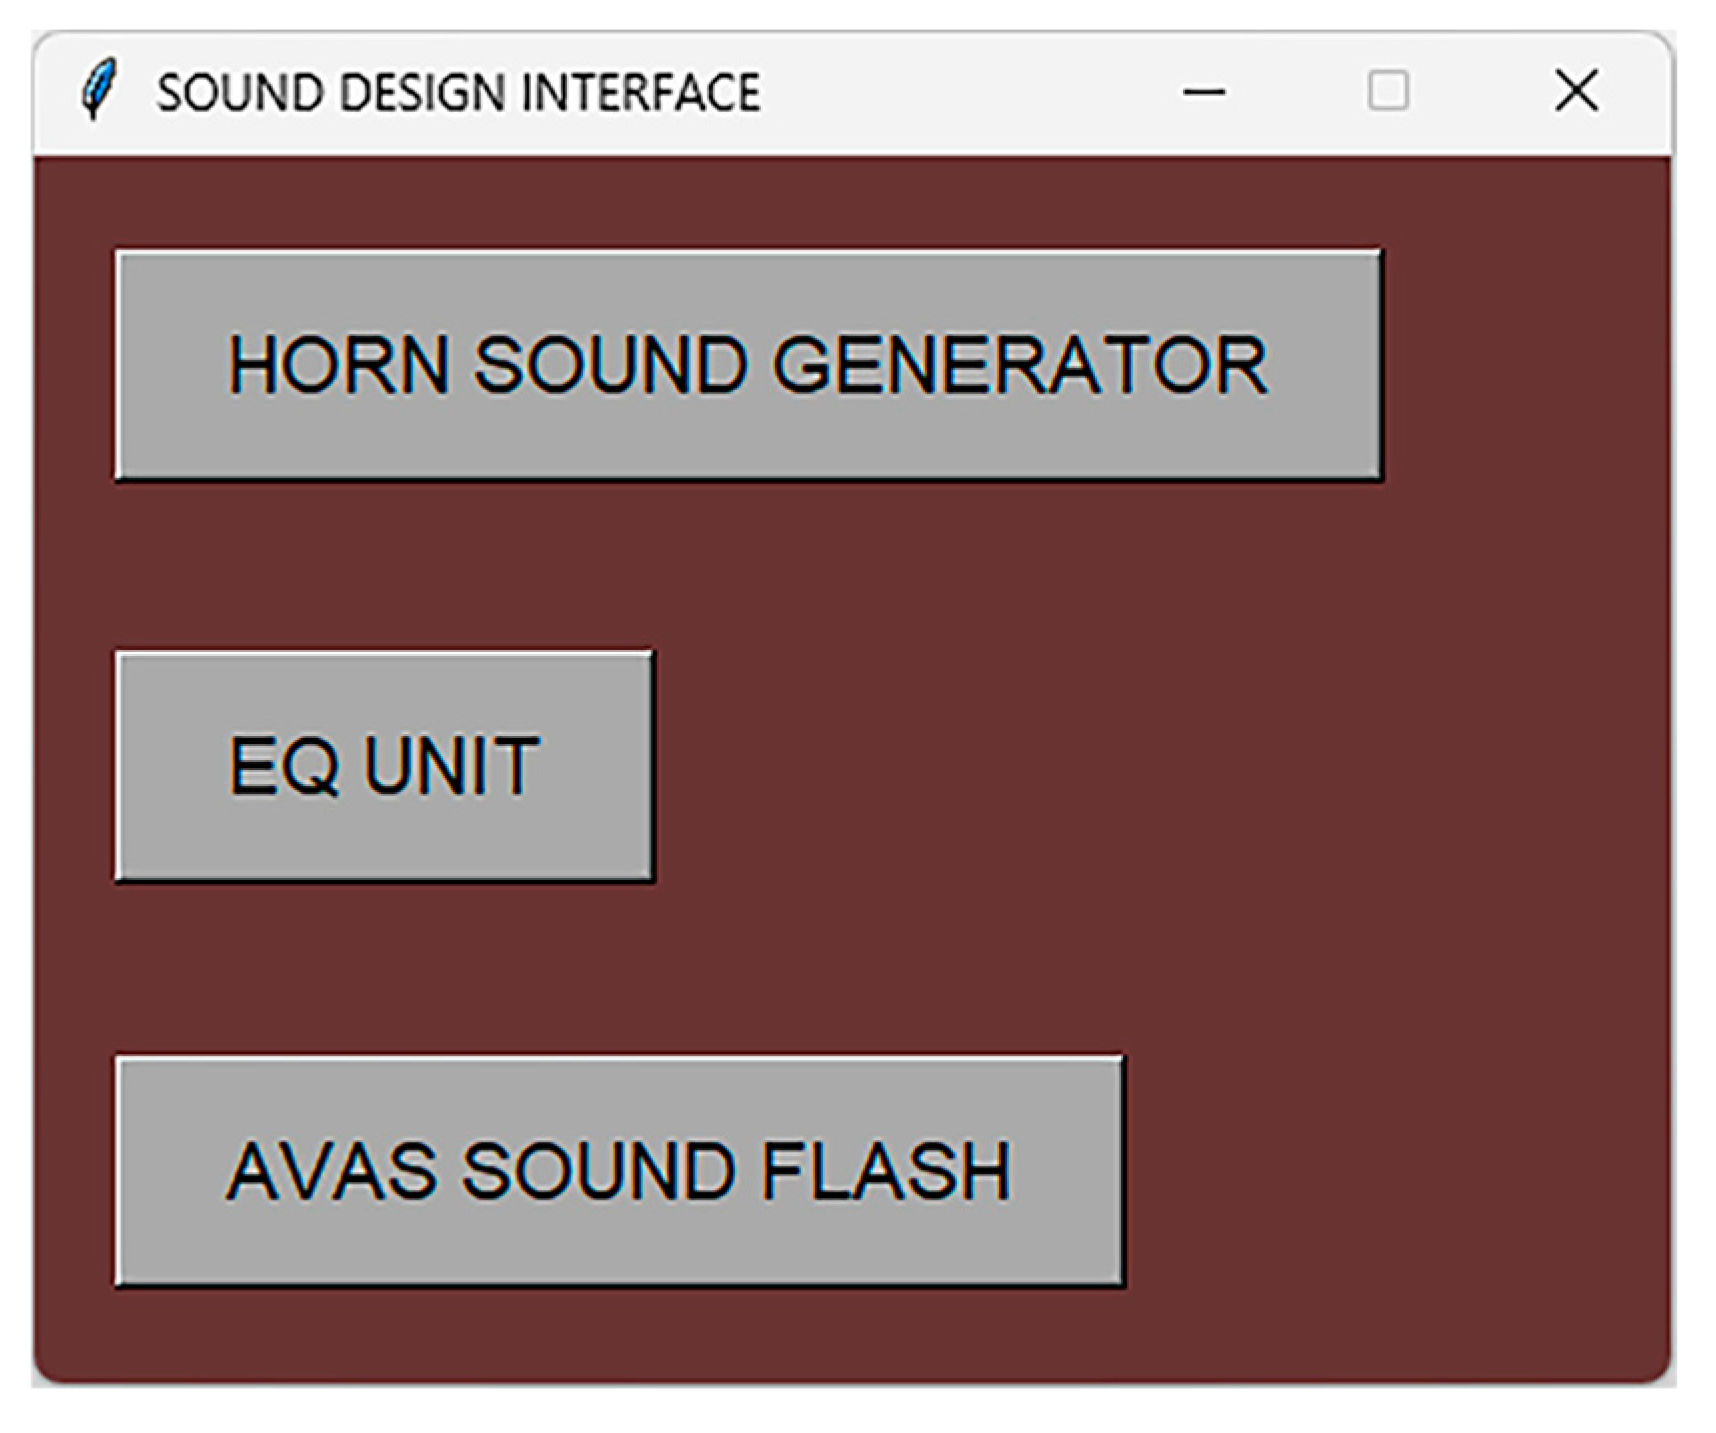This screenshot has width=1716, height=1433.
Task: Close the Sound Design Interface window
Action: 1576,91
